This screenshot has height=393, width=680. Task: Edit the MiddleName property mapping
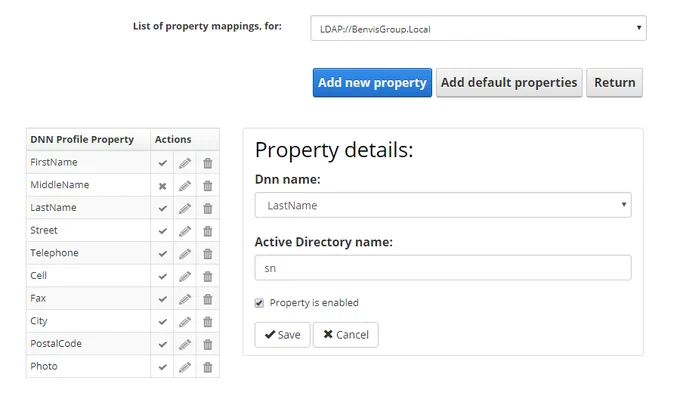pos(185,186)
